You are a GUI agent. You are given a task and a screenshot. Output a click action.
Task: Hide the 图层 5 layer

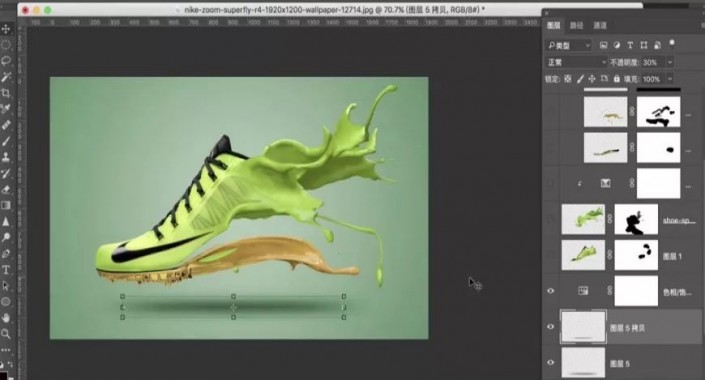550,362
